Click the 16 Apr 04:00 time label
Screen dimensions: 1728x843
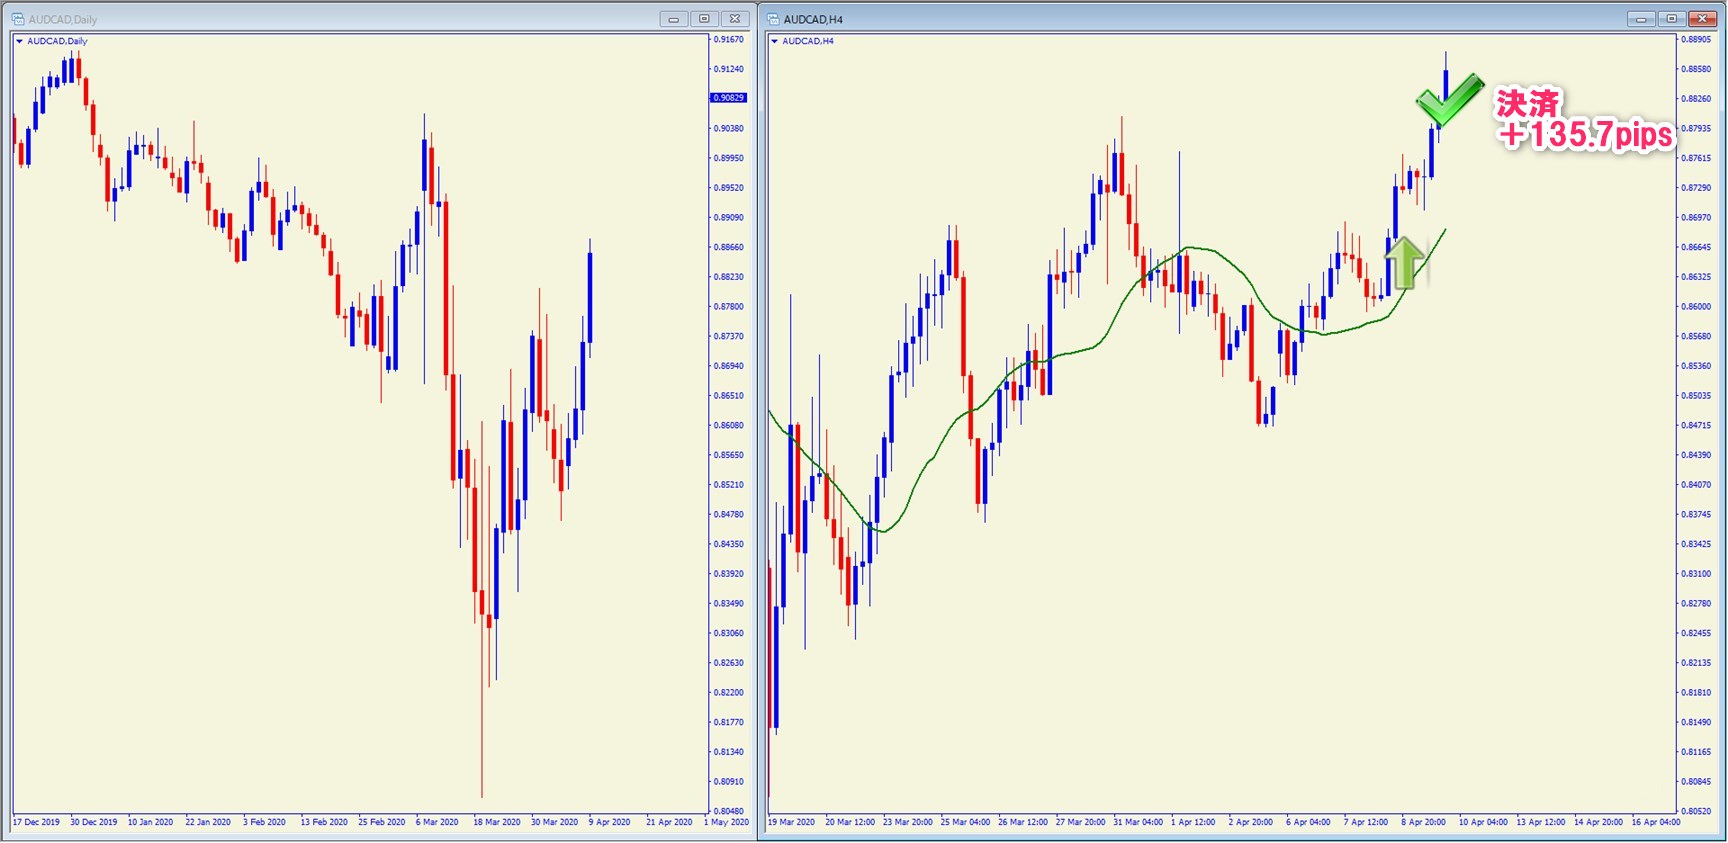point(1656,822)
